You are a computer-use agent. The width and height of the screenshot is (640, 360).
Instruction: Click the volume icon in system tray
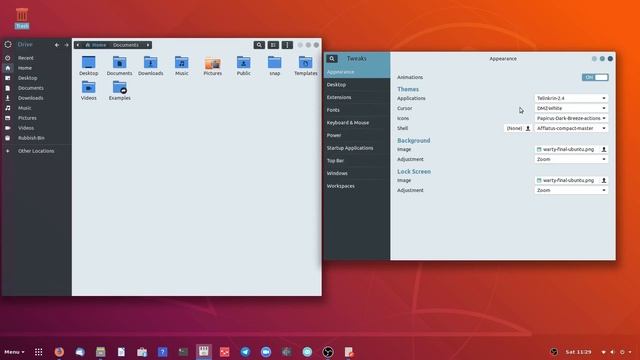point(612,352)
